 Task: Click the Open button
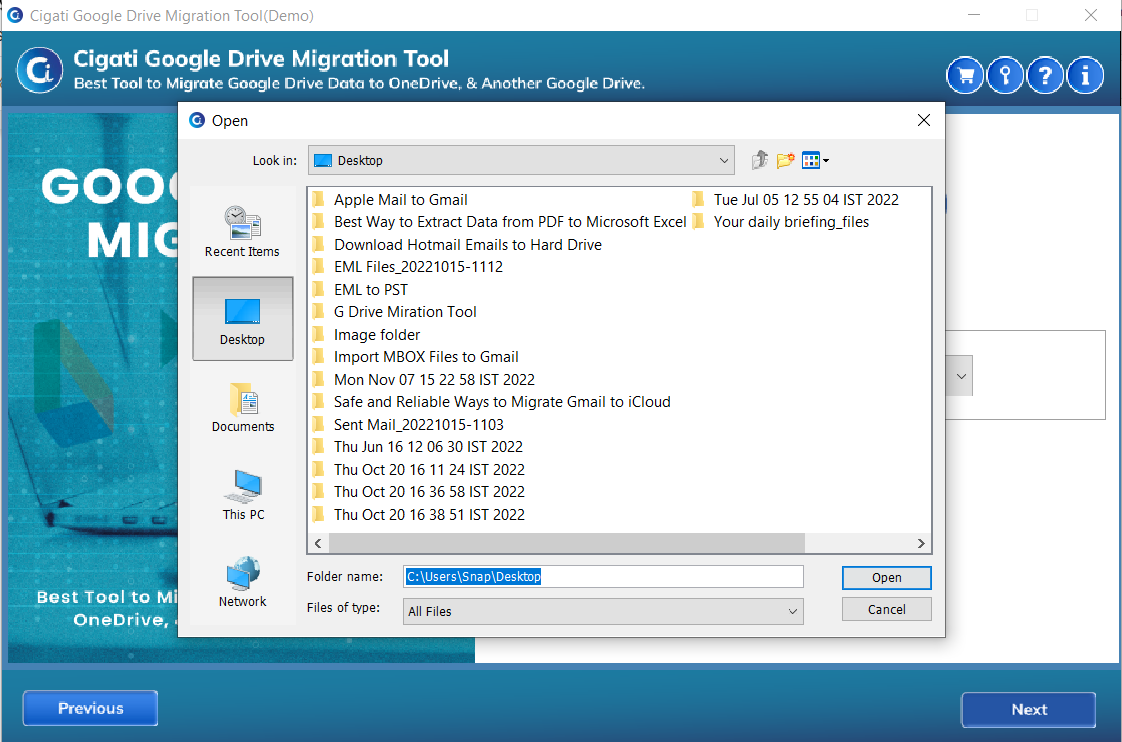[x=887, y=577]
